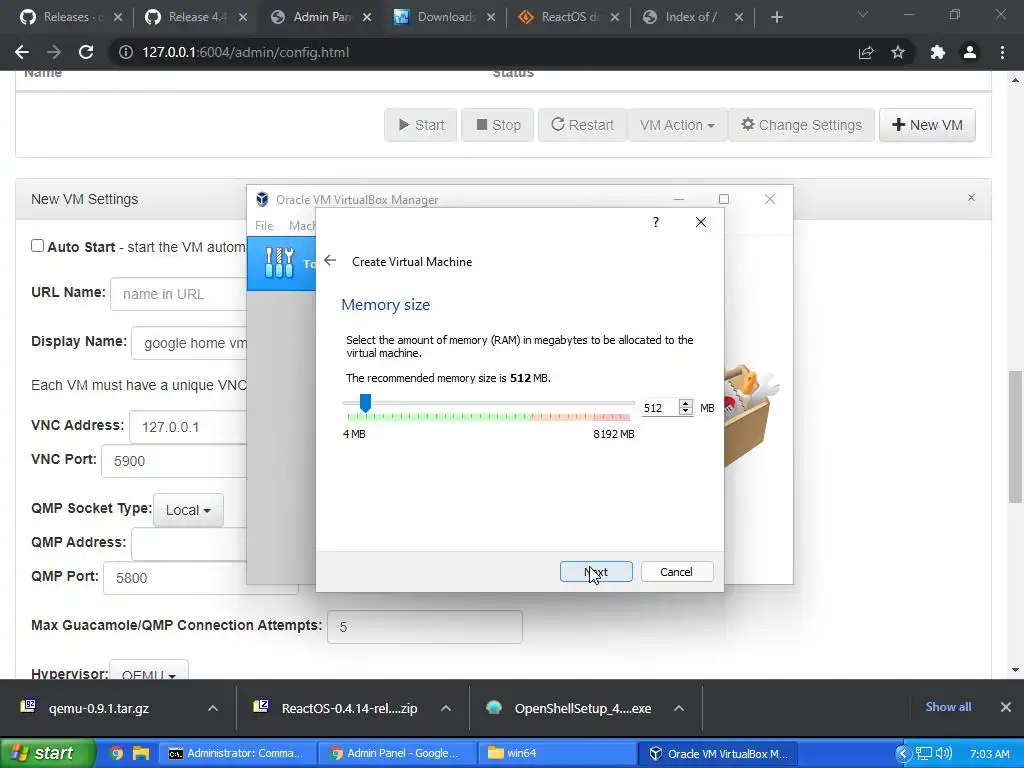Click the VirtualBox Tools icon in sidebar

280,263
